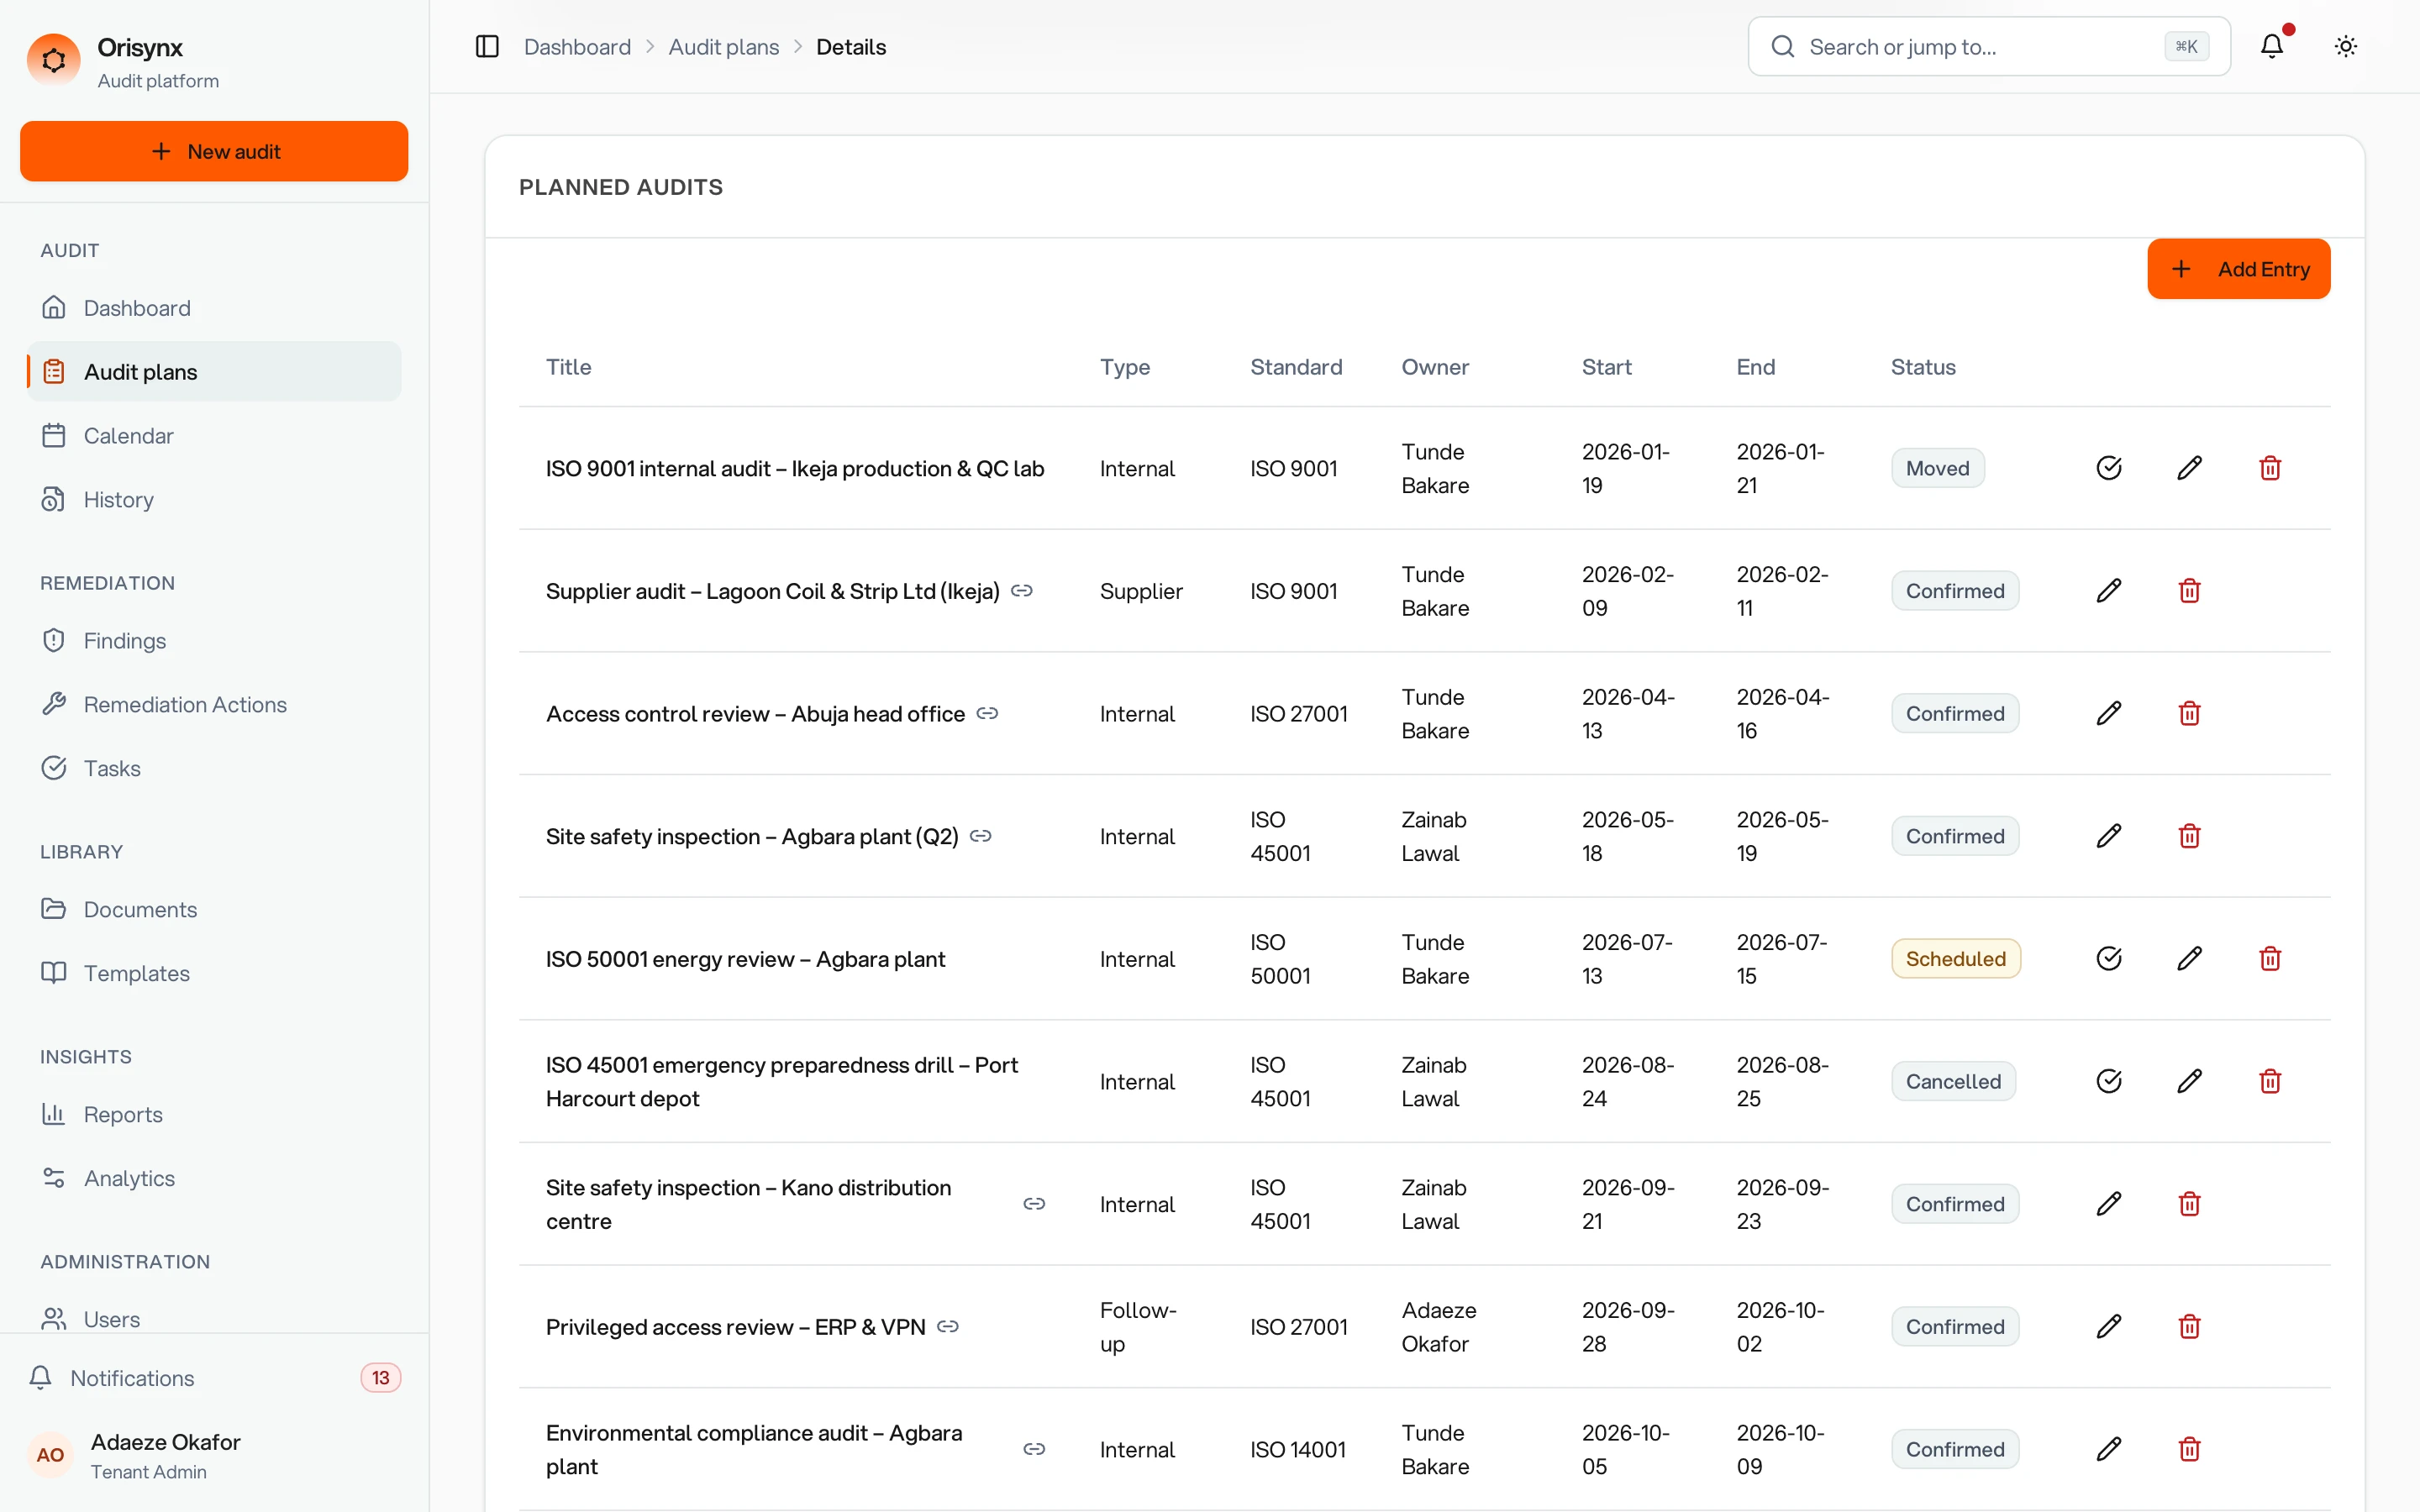Open Remediation Actions in sidebar
The width and height of the screenshot is (2420, 1512).
click(214, 705)
